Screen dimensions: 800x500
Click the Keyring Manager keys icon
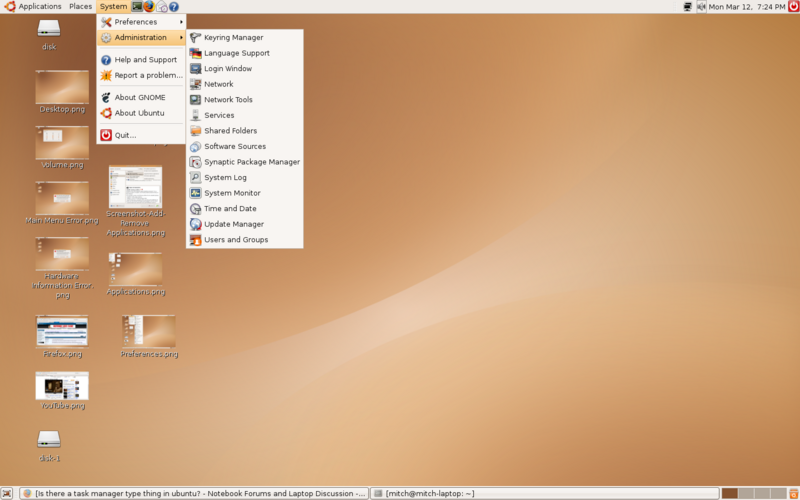[x=195, y=37]
